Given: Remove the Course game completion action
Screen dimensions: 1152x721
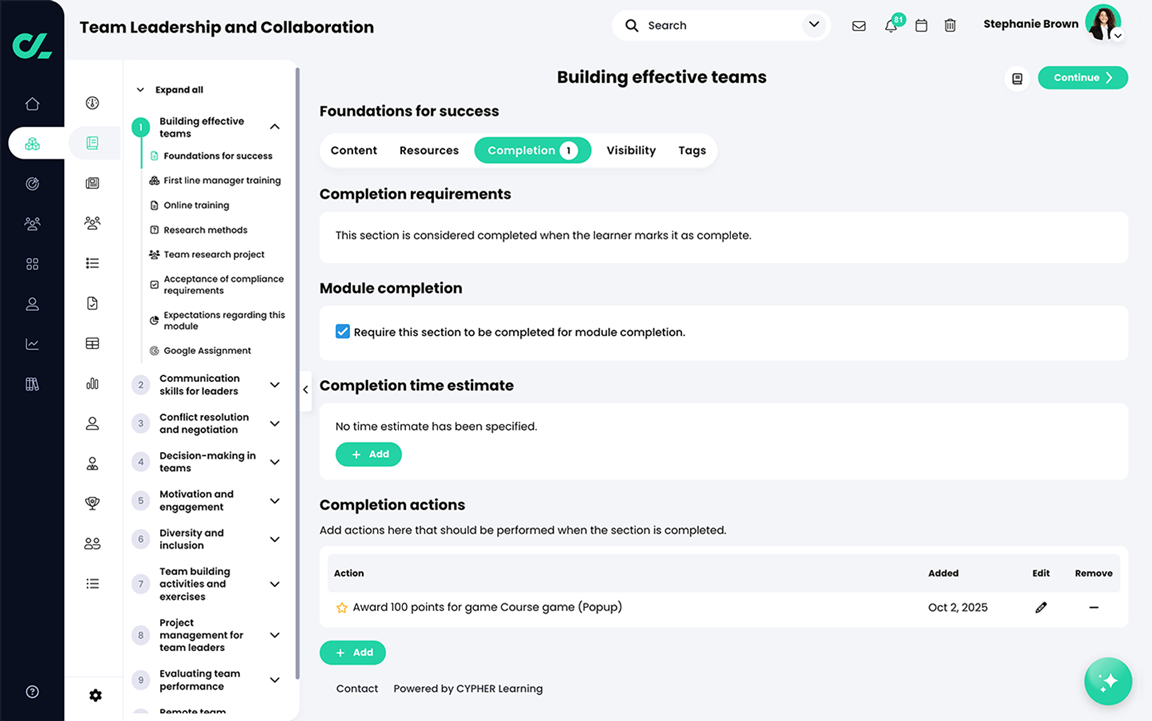Looking at the screenshot, I should (1093, 607).
